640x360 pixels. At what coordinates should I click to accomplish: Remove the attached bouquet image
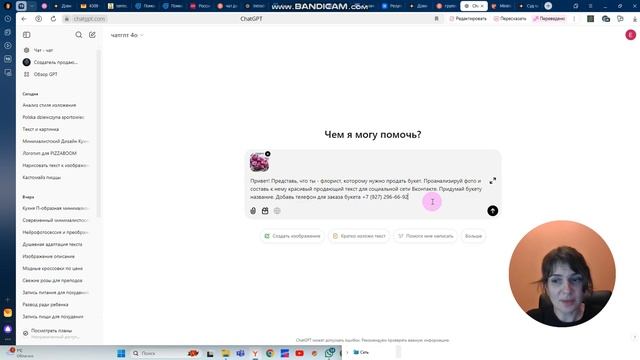pos(268,154)
